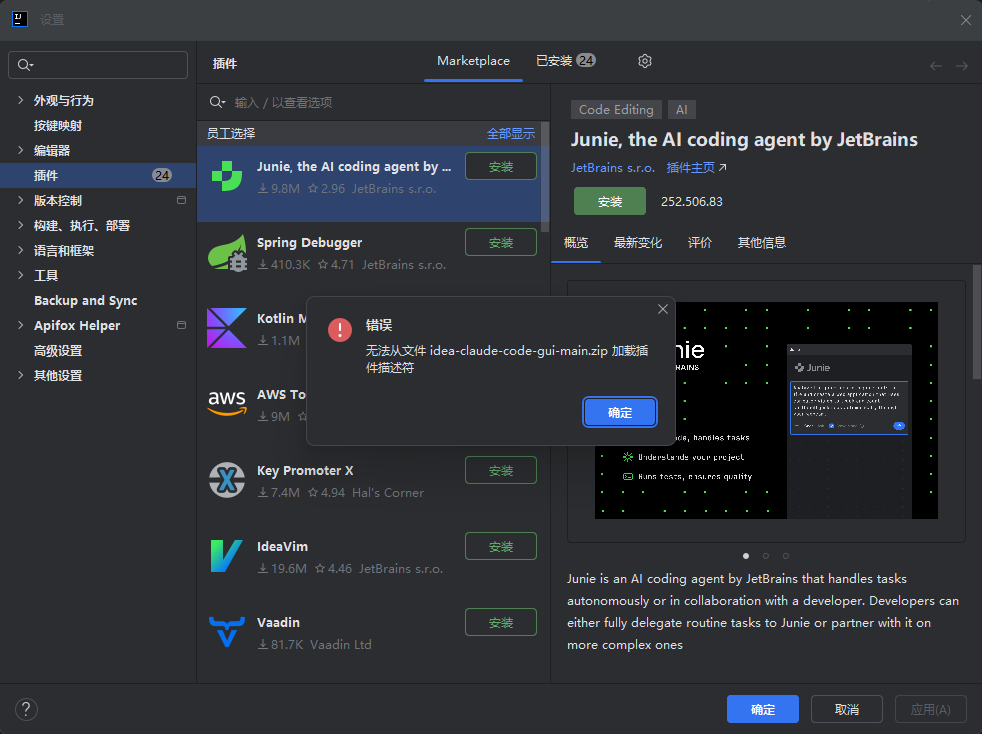Switch to the 已安装 tab
Screen dimensions: 982x734
tap(566, 61)
